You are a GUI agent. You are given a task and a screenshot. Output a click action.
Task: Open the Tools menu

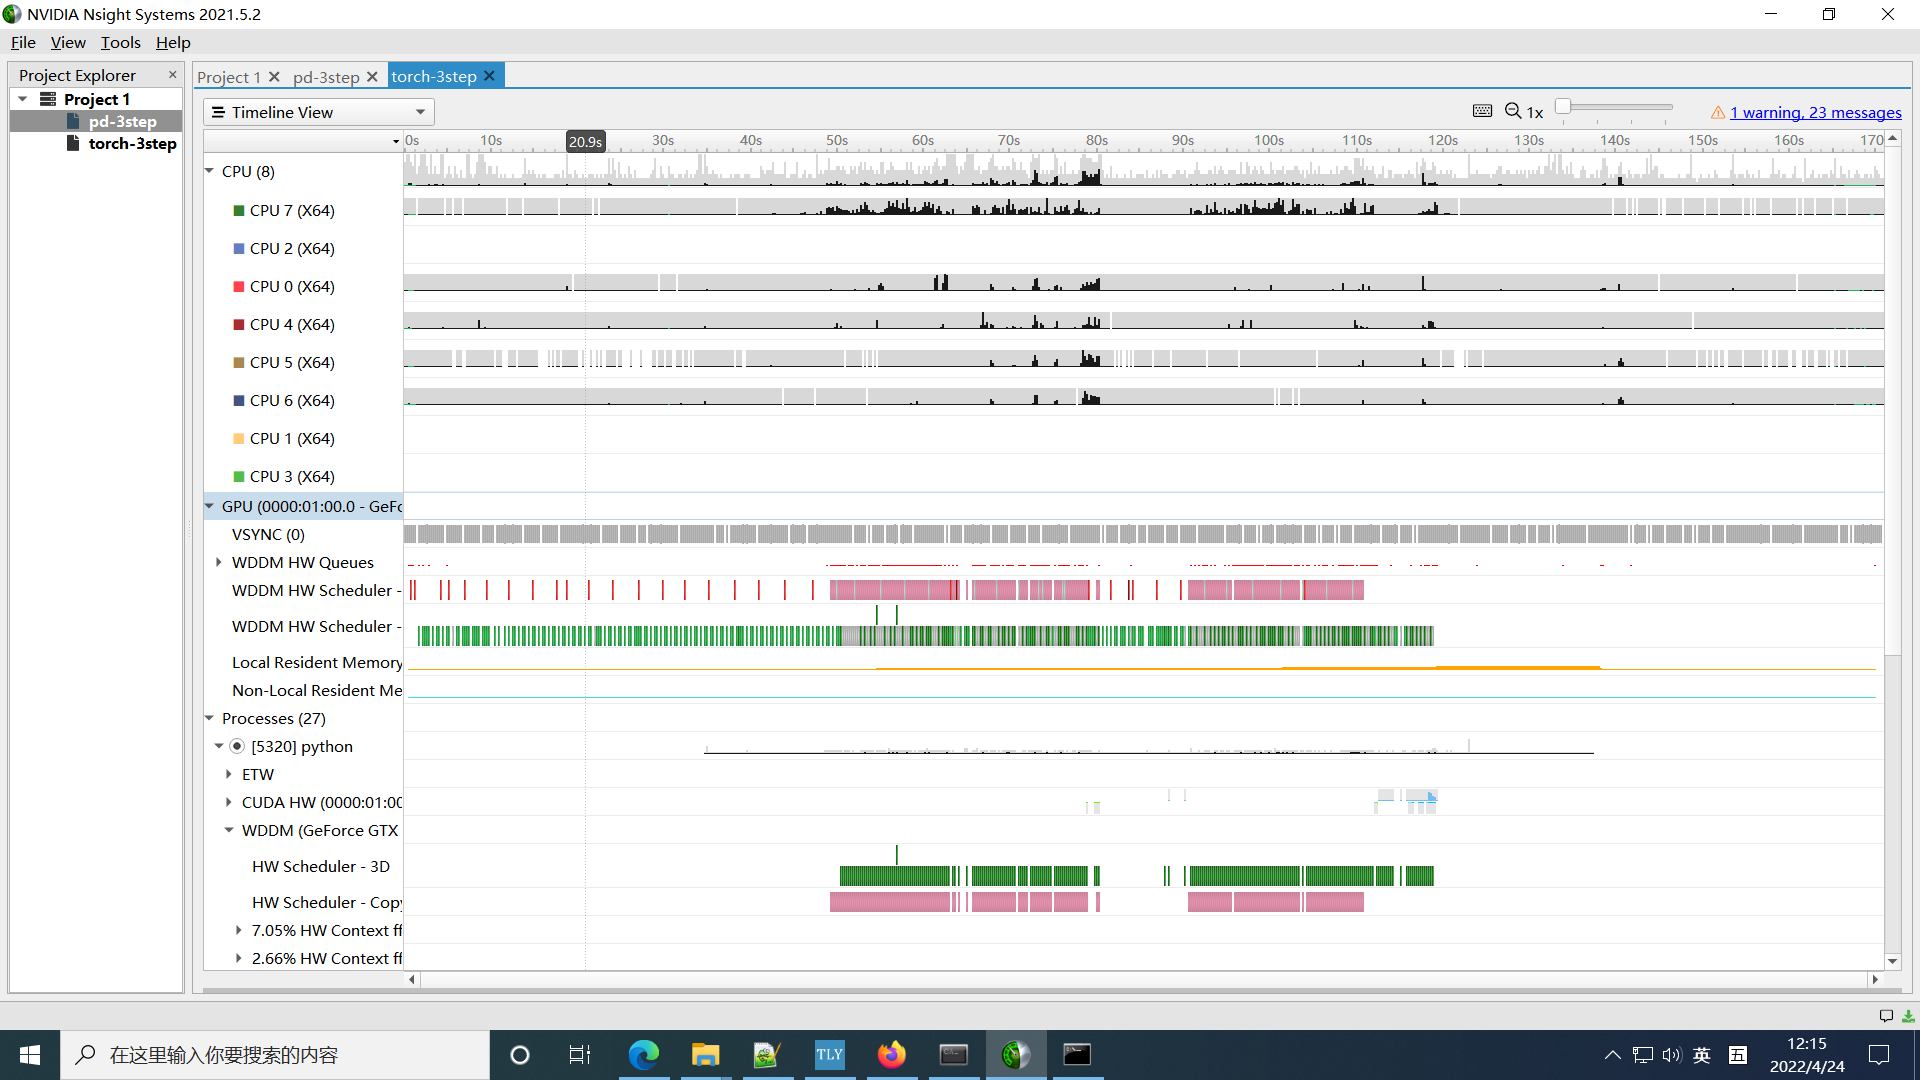(120, 42)
